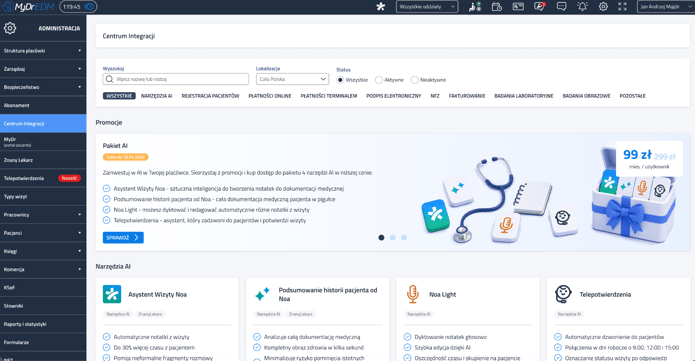The width and height of the screenshot is (695, 361).
Task: Click the ZnanyLekarz tag on Asystent Wizyty Noa
Action: tap(150, 314)
